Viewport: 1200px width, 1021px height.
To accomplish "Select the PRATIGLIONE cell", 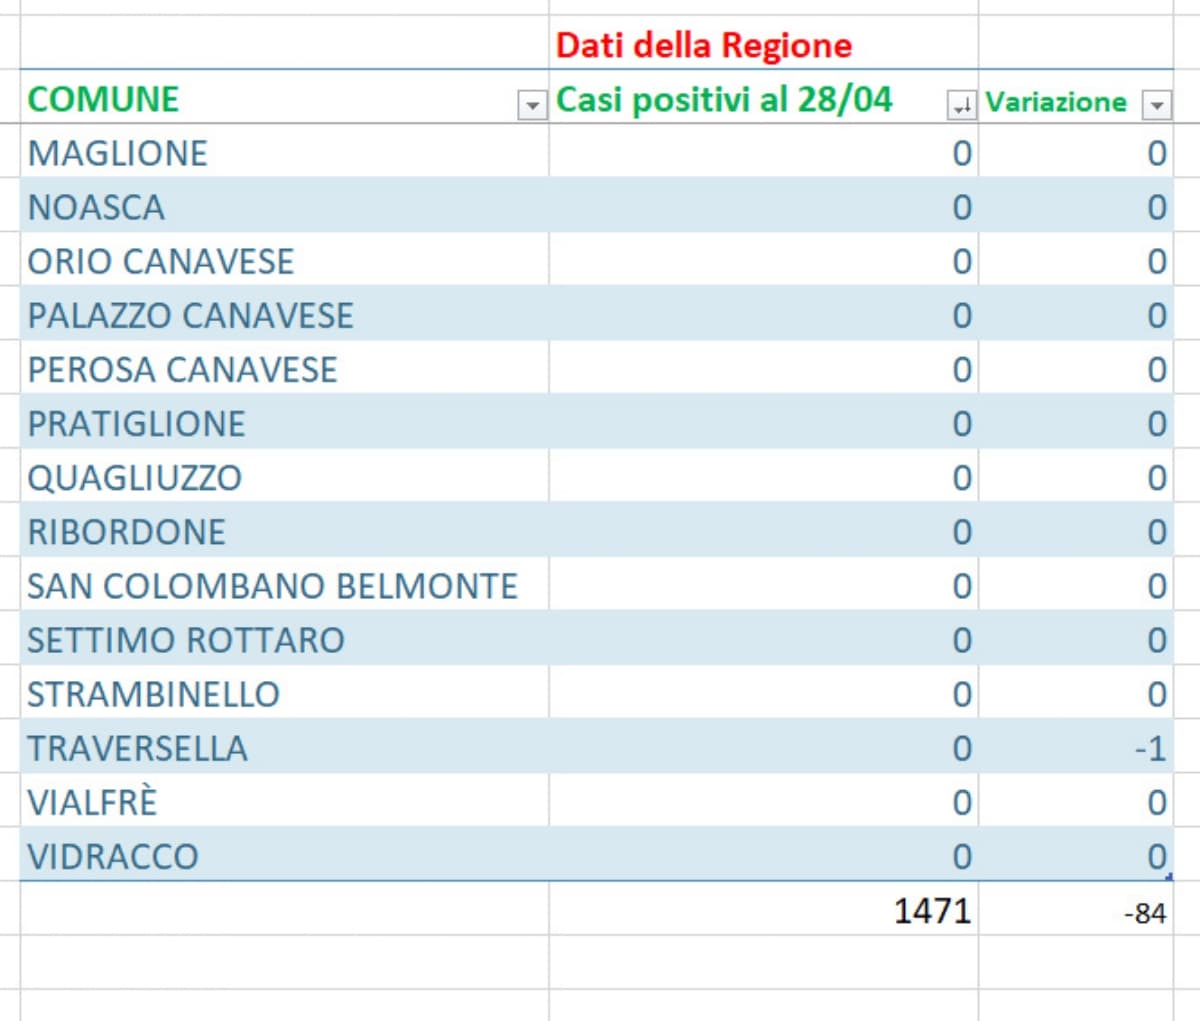I will pyautogui.click(x=136, y=423).
